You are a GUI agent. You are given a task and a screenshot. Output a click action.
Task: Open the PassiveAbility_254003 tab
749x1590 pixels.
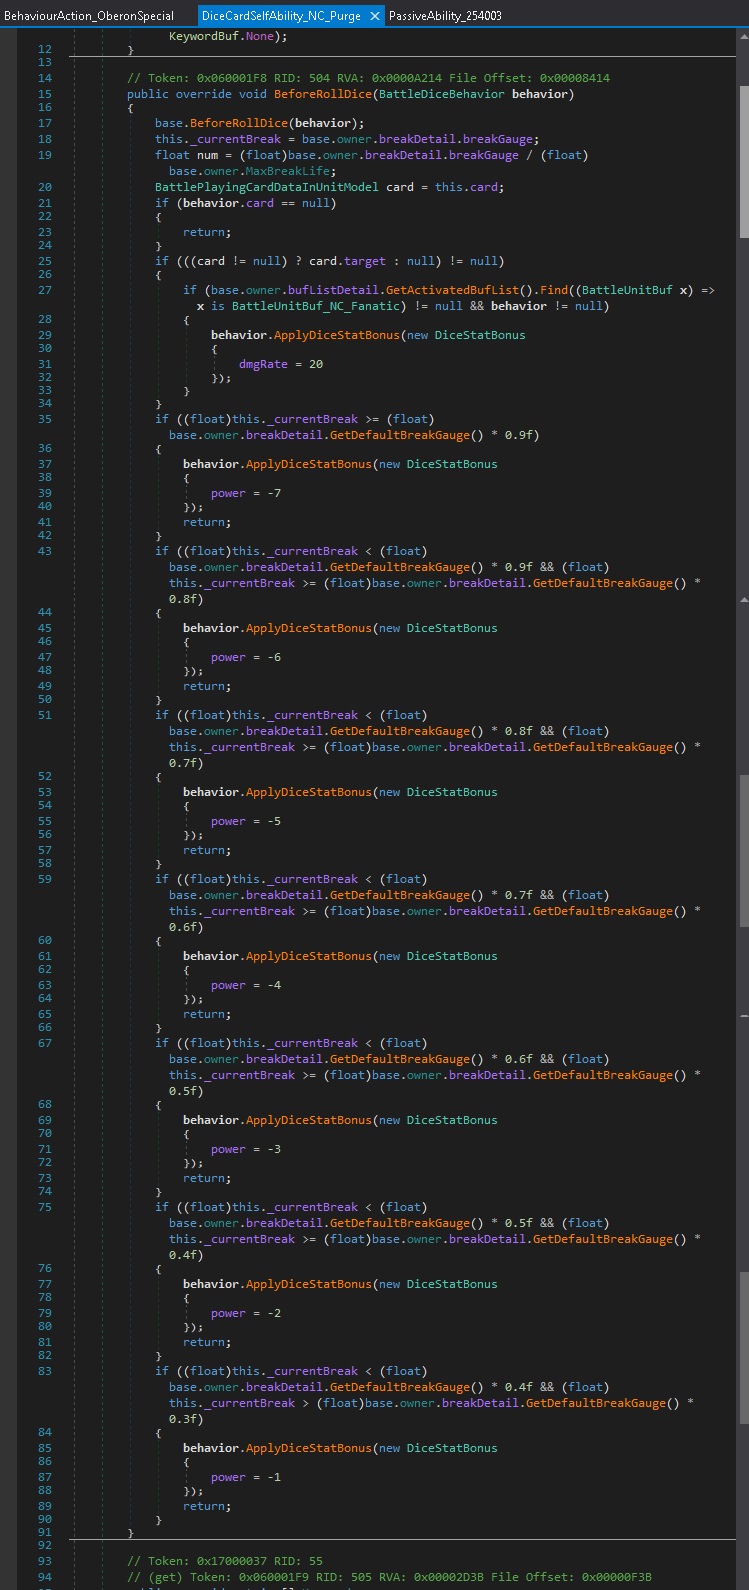tap(445, 15)
